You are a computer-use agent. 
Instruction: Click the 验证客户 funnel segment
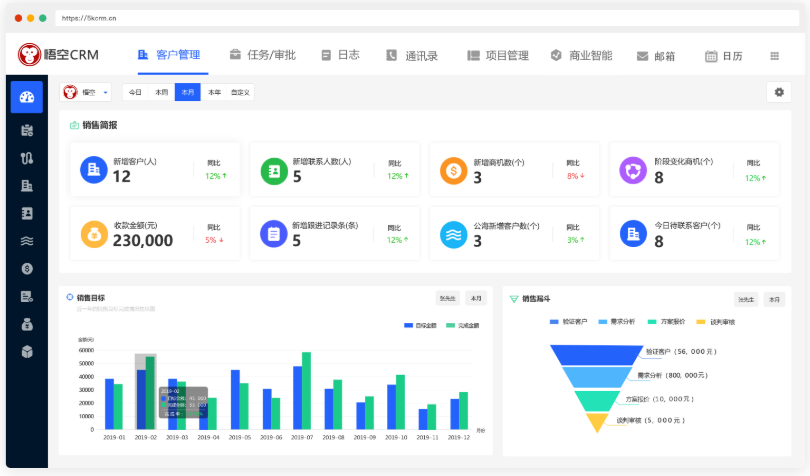click(x=597, y=356)
